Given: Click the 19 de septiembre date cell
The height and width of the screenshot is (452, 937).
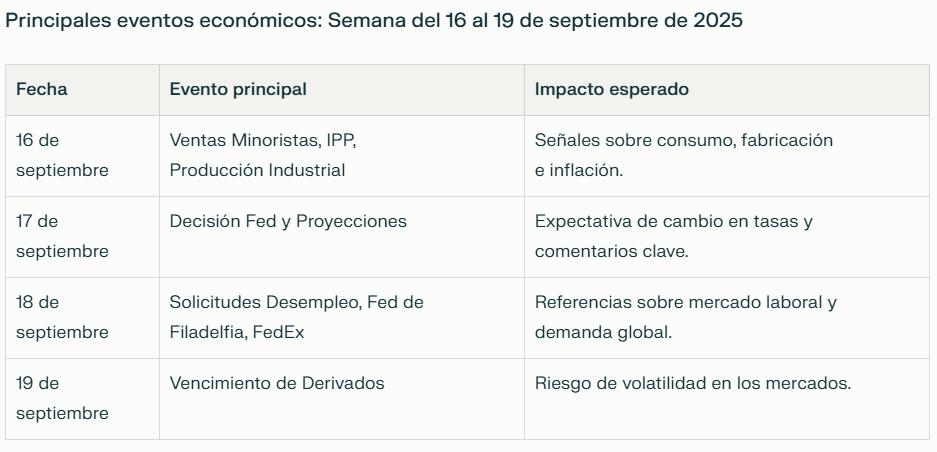Looking at the screenshot, I should tap(82, 399).
